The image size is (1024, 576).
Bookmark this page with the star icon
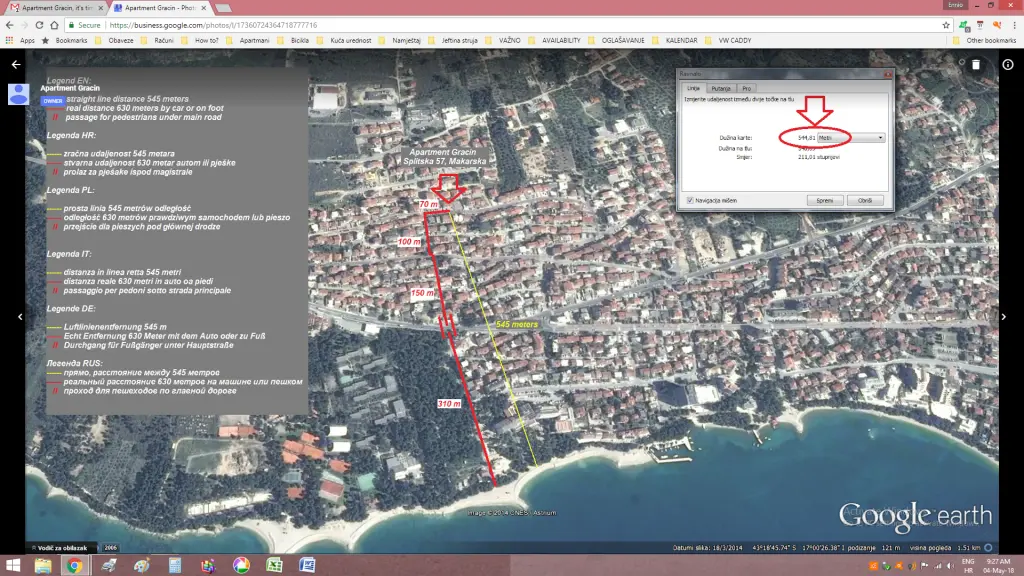[946, 25]
